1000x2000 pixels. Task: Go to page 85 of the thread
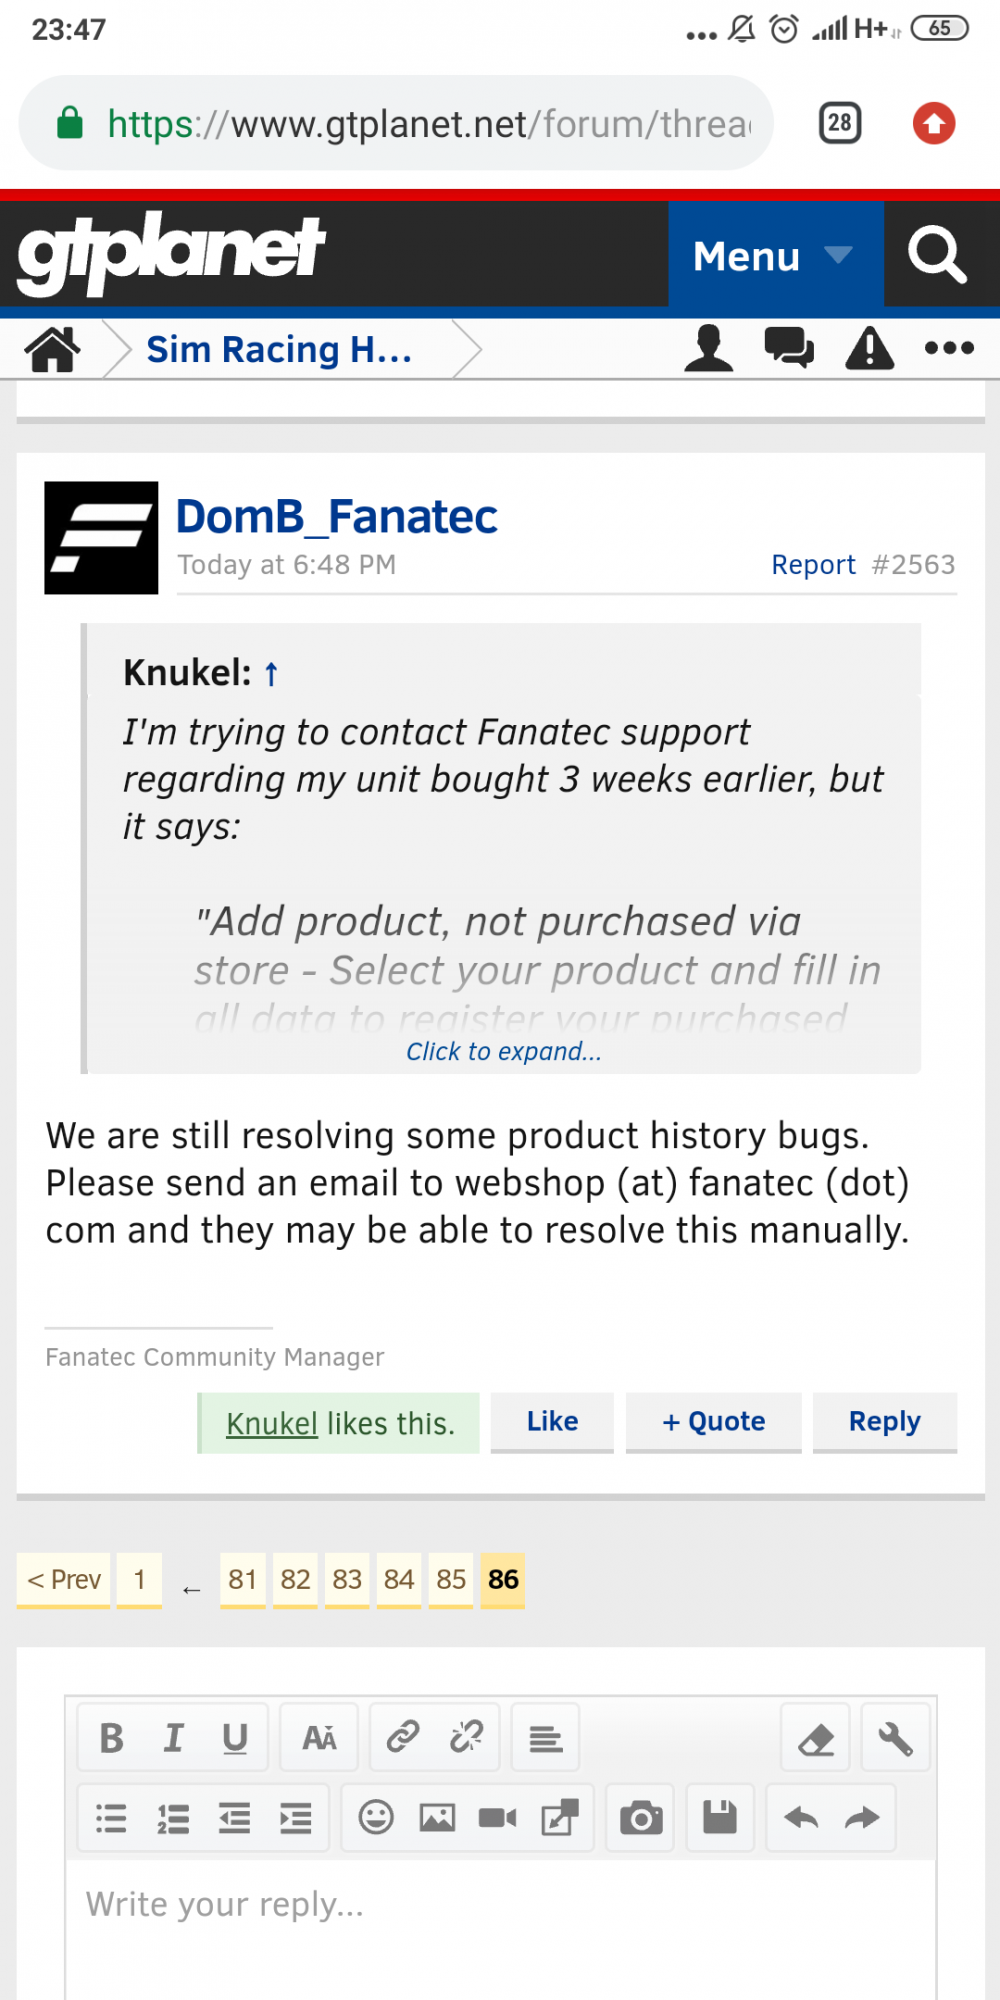click(x=451, y=1580)
